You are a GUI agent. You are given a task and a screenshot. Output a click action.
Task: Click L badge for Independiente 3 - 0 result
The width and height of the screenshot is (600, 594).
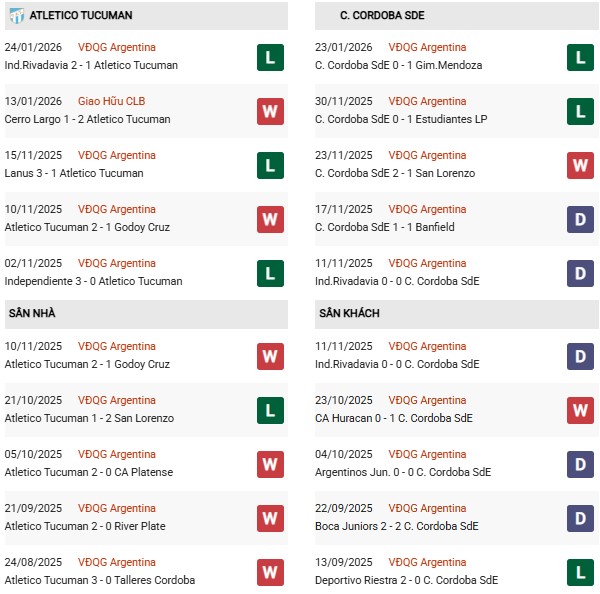click(x=270, y=273)
